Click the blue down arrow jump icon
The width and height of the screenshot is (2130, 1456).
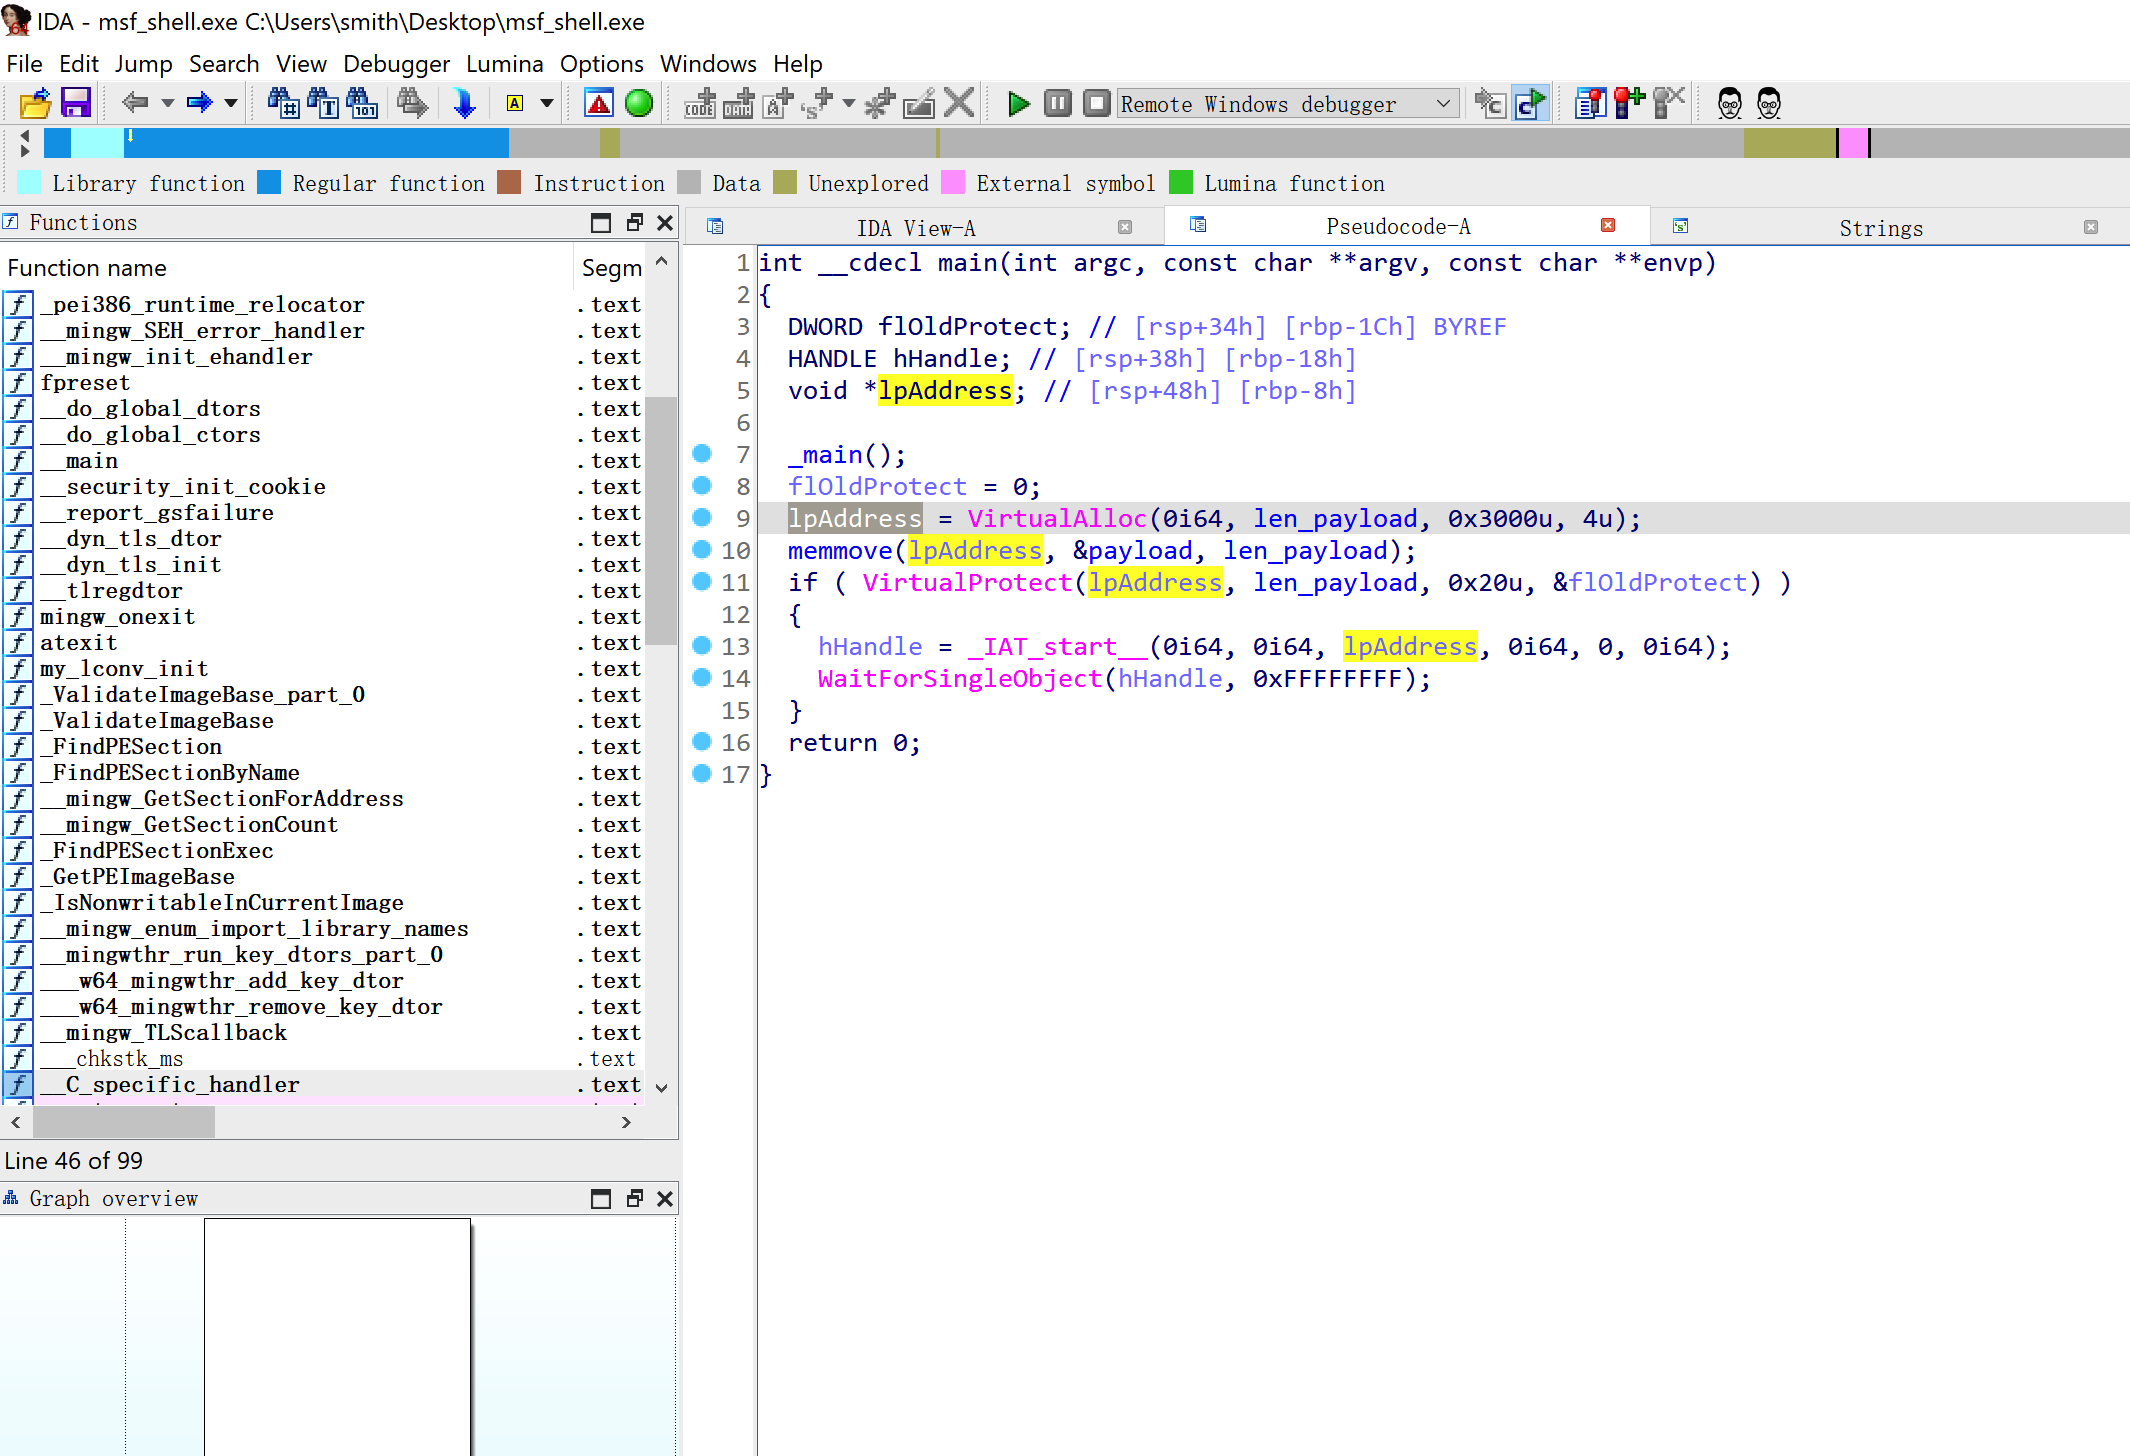pyautogui.click(x=464, y=103)
